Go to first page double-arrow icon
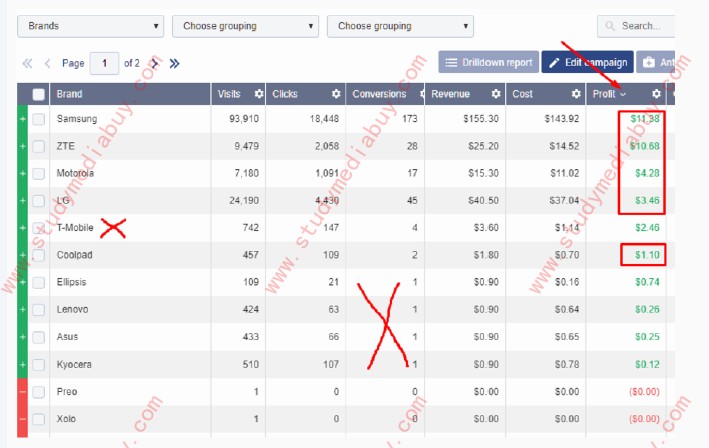709x448 pixels. (27, 63)
